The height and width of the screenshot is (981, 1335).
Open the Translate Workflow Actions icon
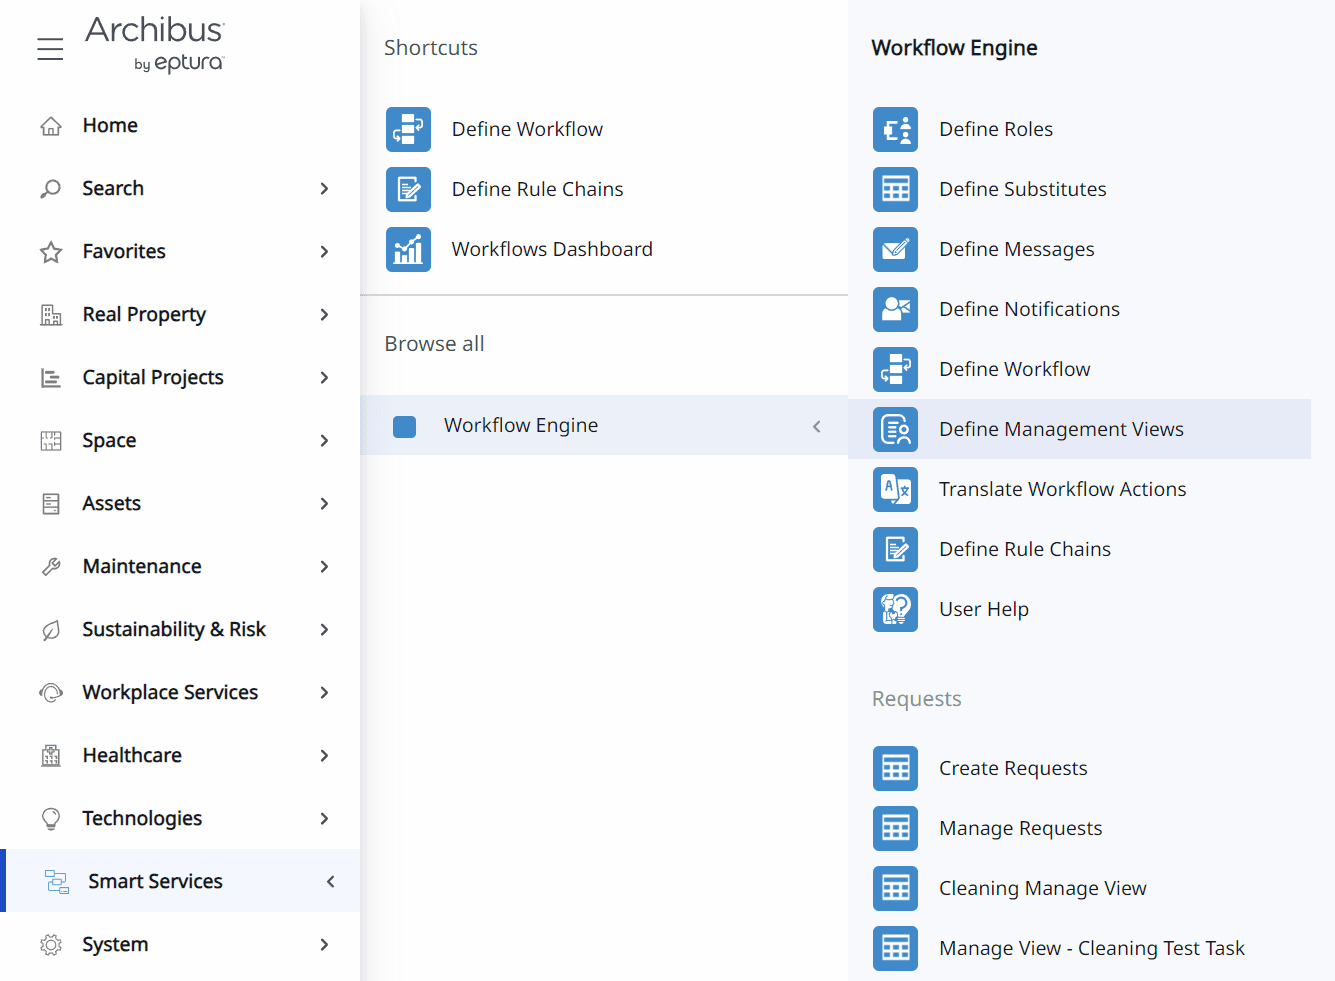pyautogui.click(x=895, y=489)
